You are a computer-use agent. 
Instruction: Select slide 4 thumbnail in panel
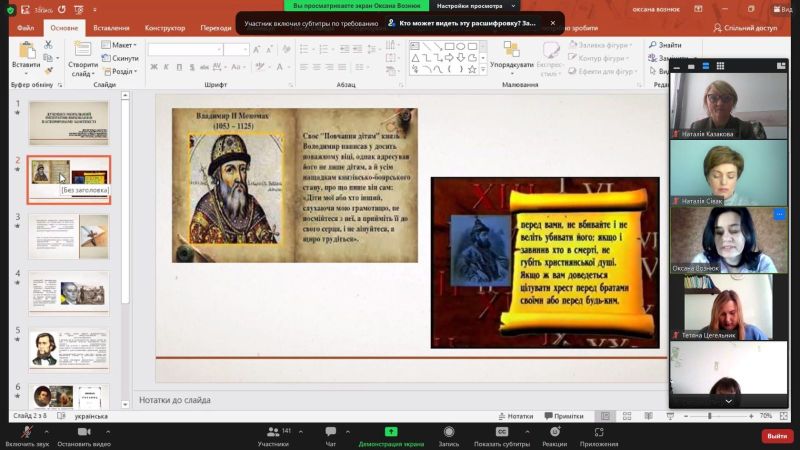tap(69, 292)
